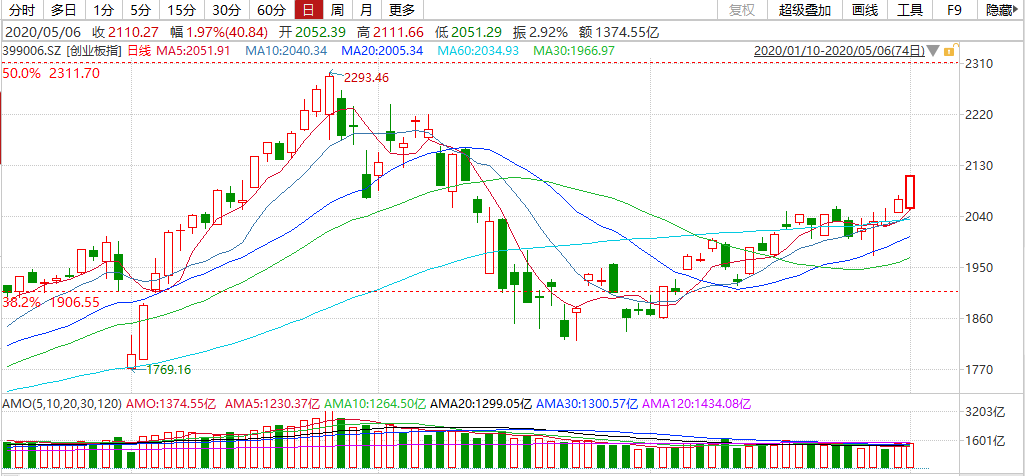Screen dimensions: 1025x476
Task: Switch to the 月 monthly tab
Action: click(367, 10)
